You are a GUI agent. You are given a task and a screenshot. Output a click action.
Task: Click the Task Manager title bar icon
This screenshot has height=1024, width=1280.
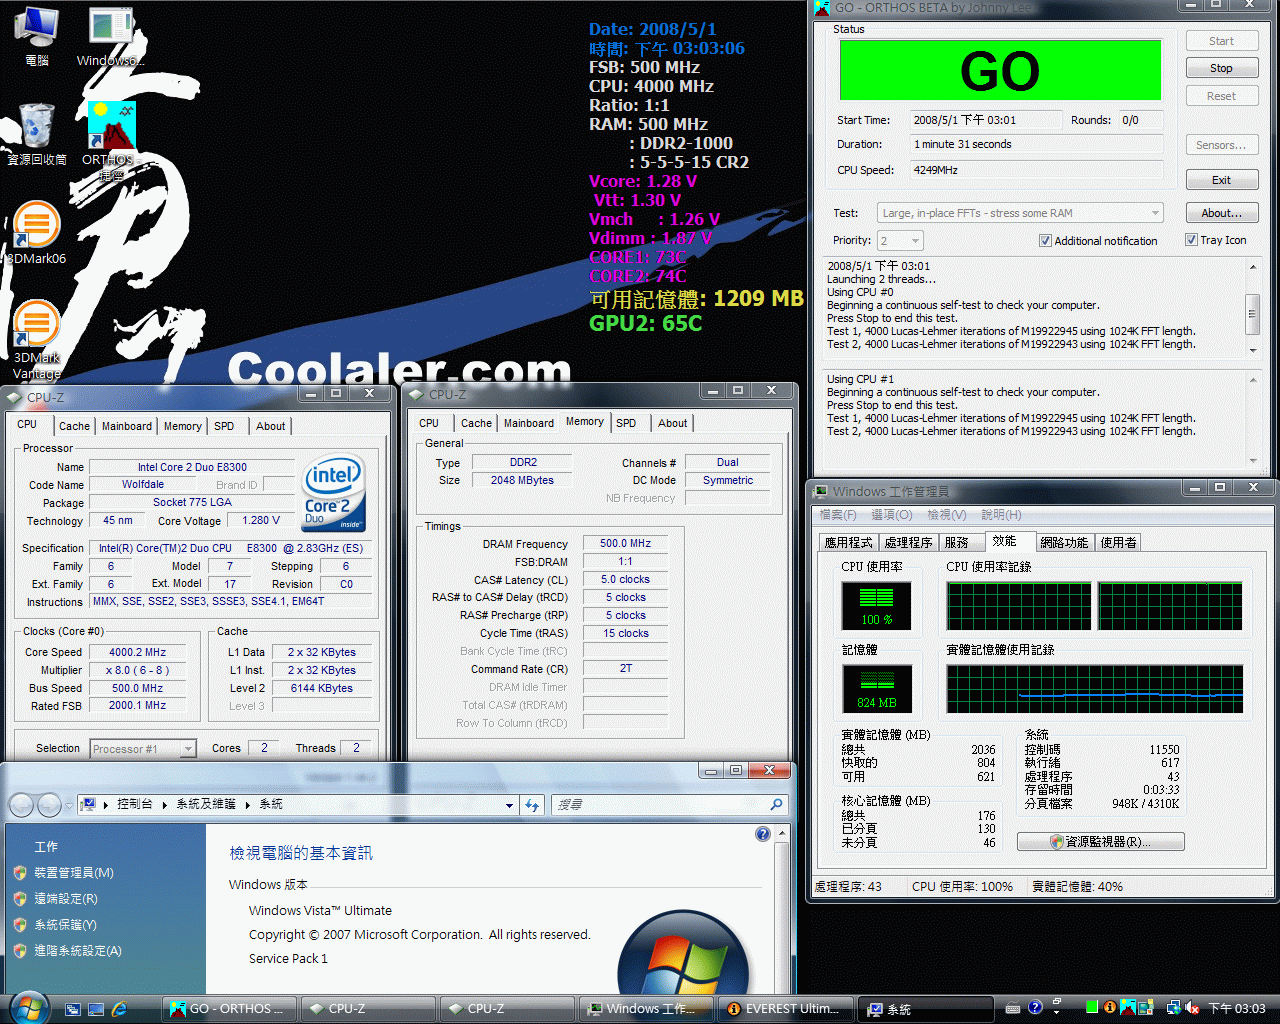coord(822,492)
